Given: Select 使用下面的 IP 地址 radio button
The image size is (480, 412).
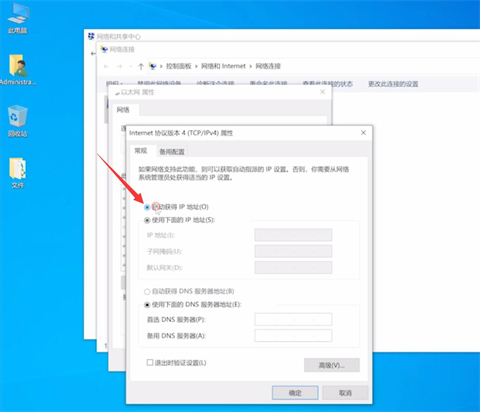Looking at the screenshot, I should pyautogui.click(x=147, y=220).
